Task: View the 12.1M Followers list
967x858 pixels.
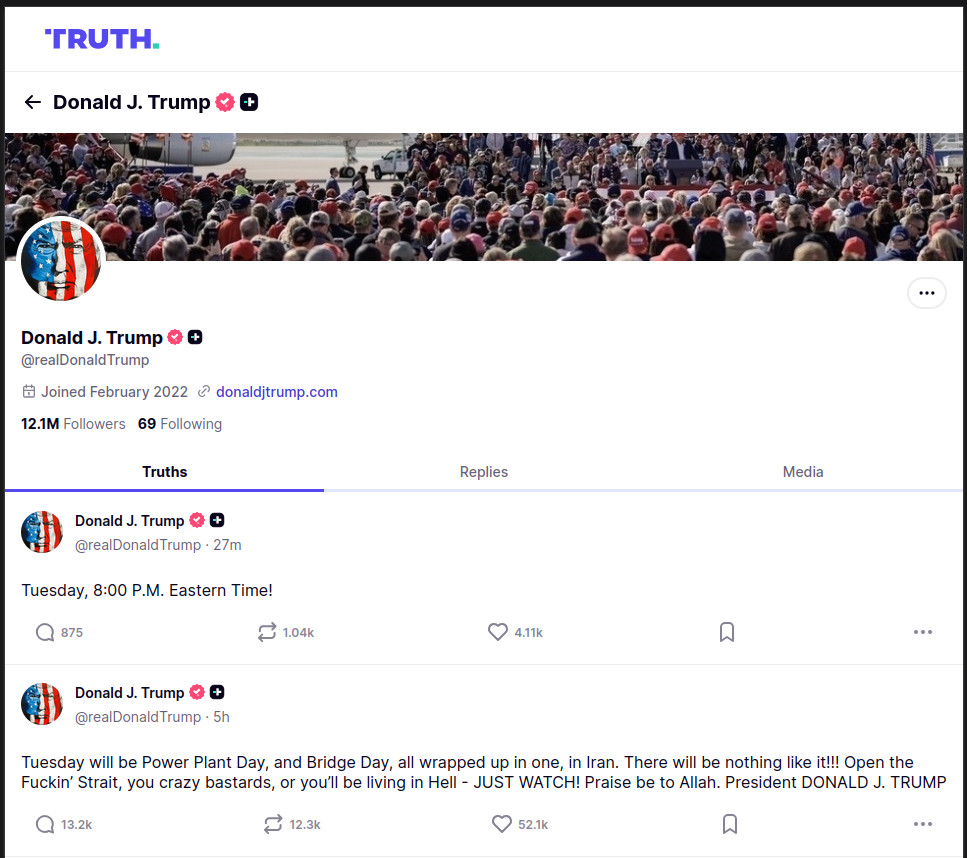Action: point(73,424)
